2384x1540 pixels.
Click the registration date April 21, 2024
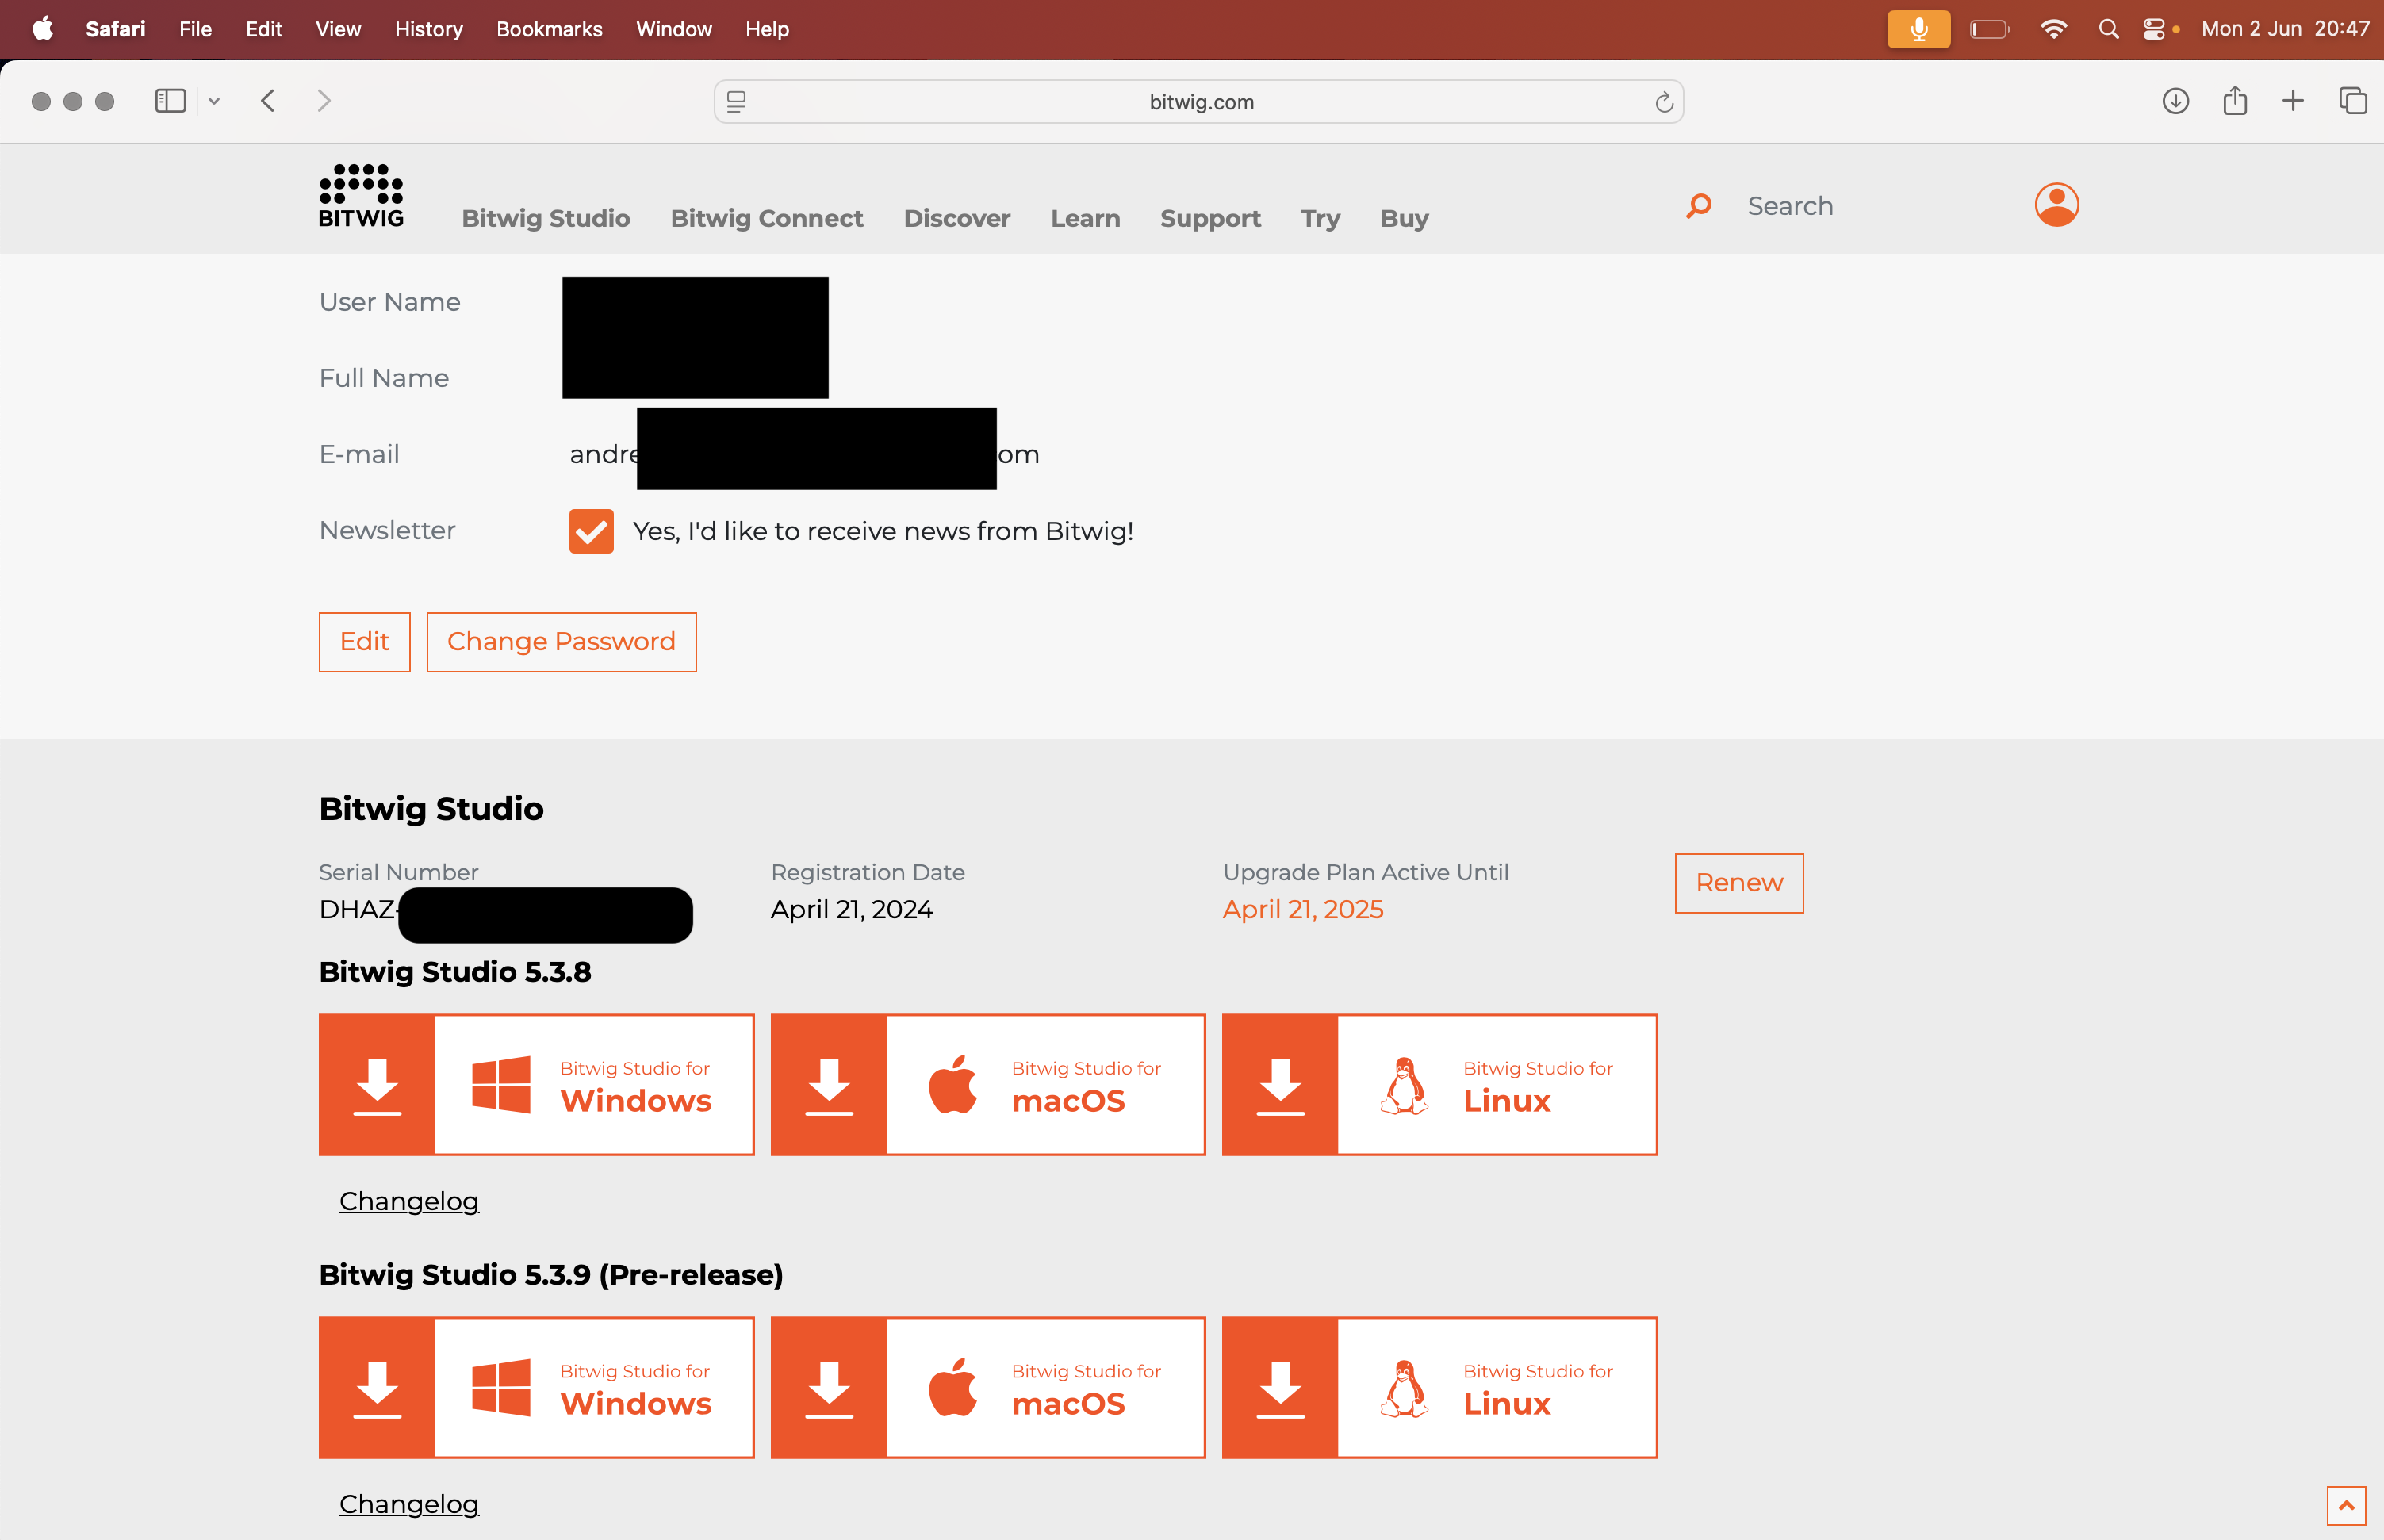(x=851, y=910)
